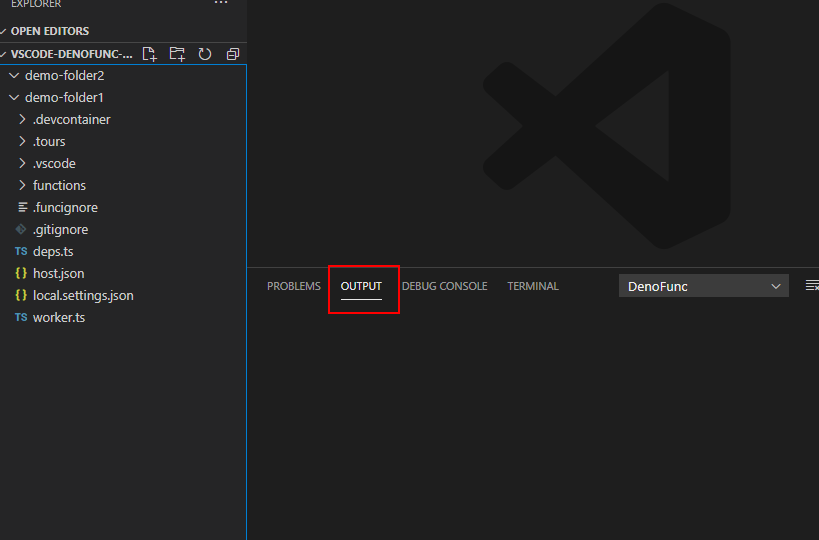Select demo-folder1 in the tree

click(x=64, y=97)
